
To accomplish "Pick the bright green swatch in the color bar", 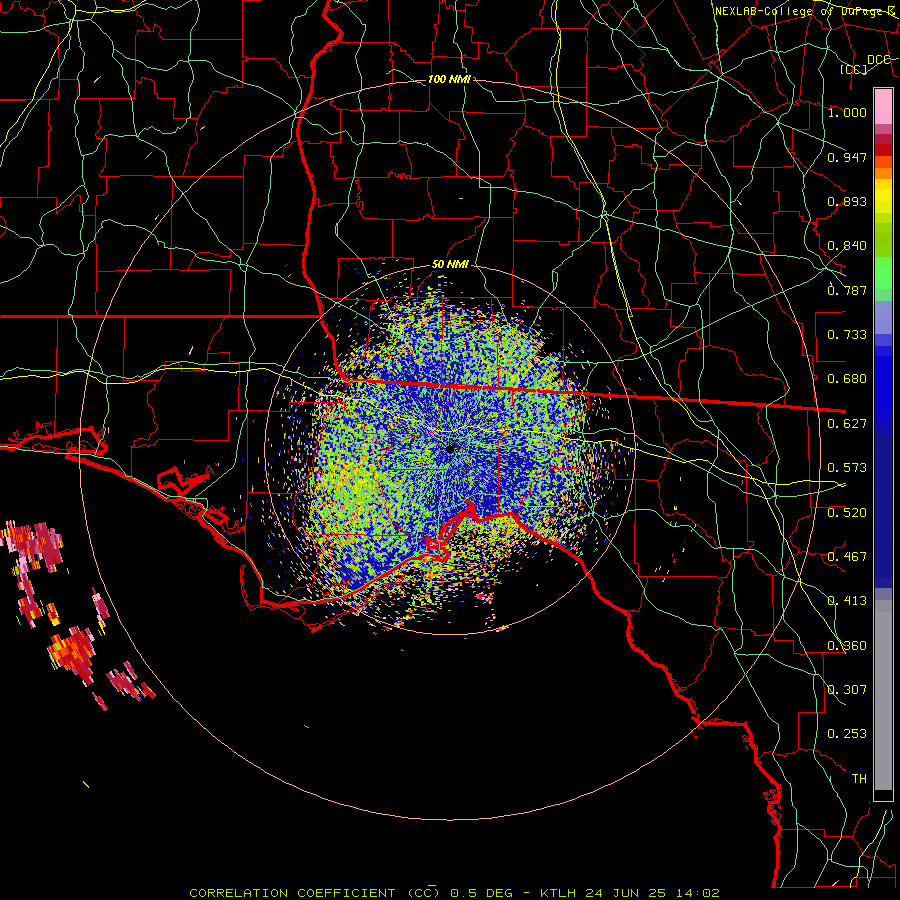I will coord(883,273).
